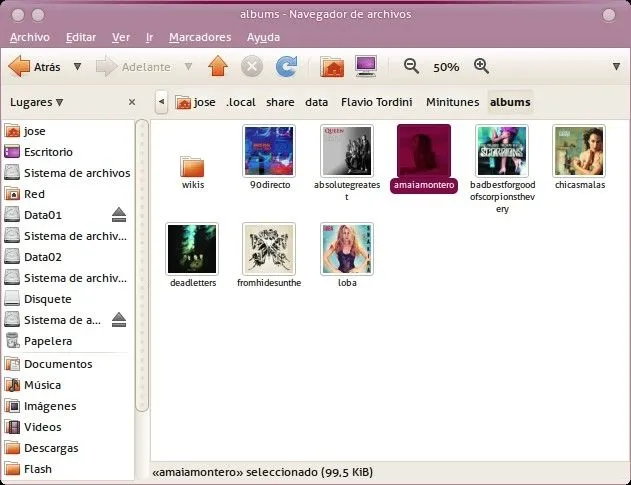Open the Ver menu
The width and height of the screenshot is (631, 485).
(121, 37)
